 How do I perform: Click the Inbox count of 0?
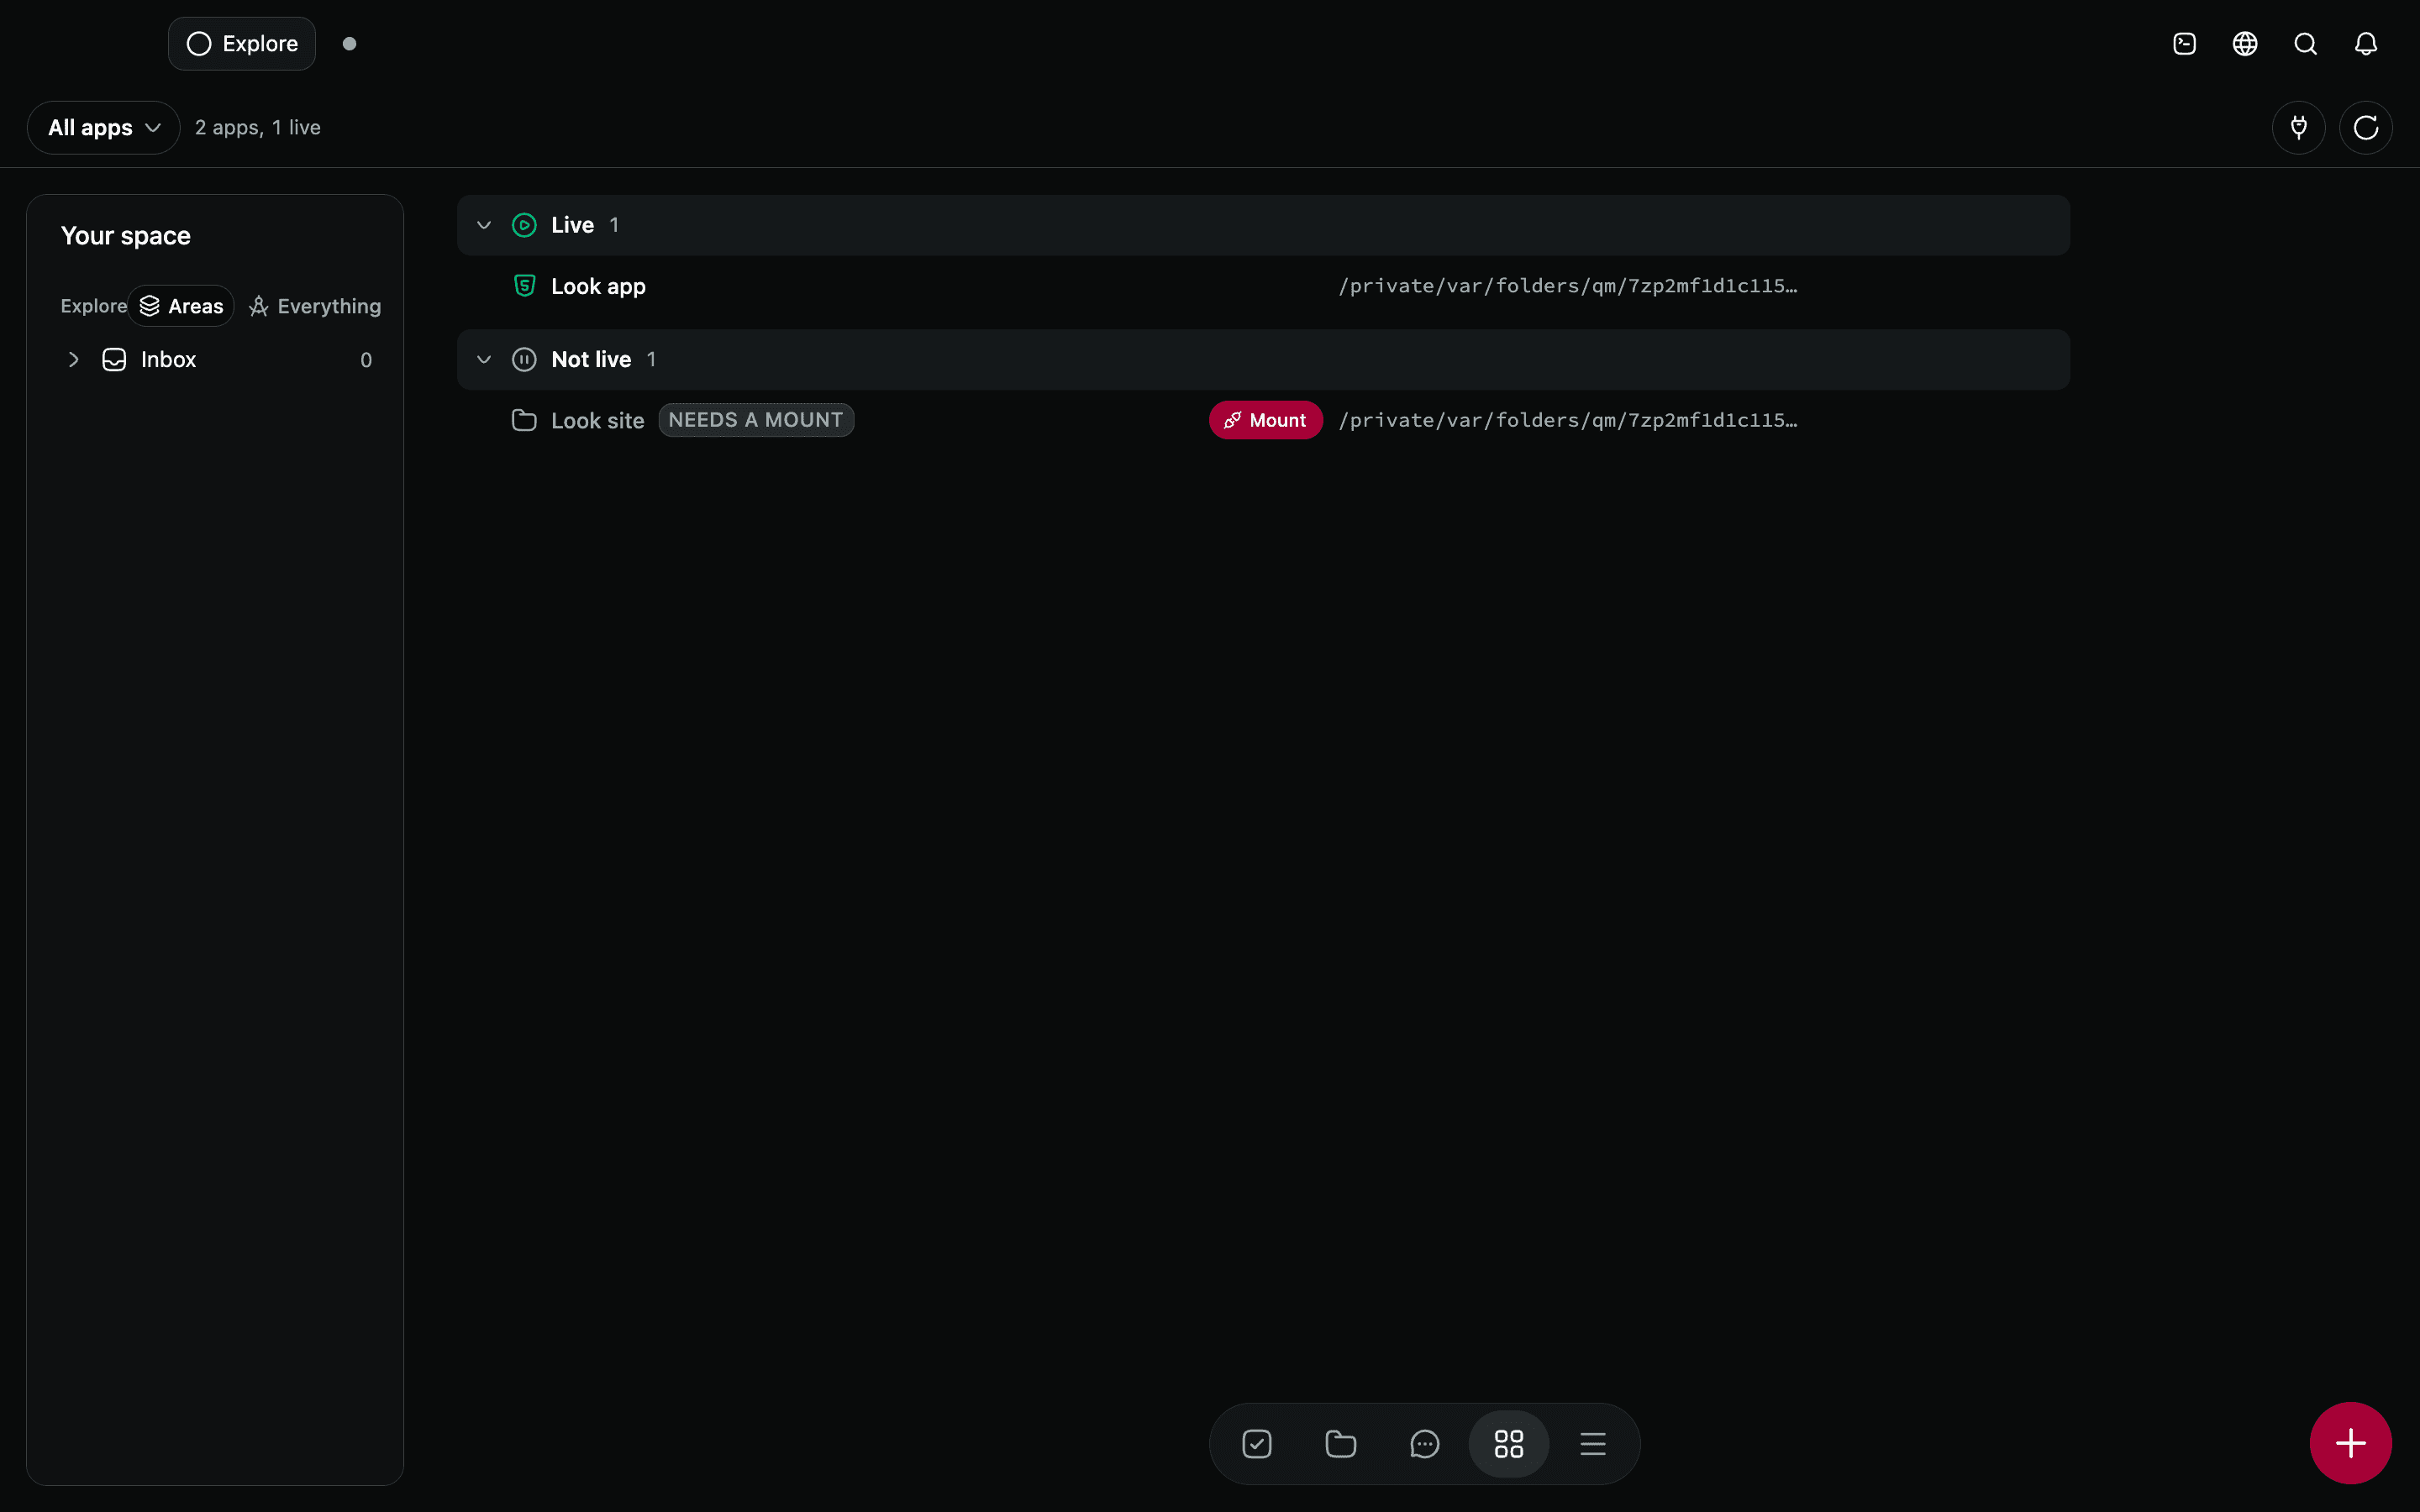point(366,360)
